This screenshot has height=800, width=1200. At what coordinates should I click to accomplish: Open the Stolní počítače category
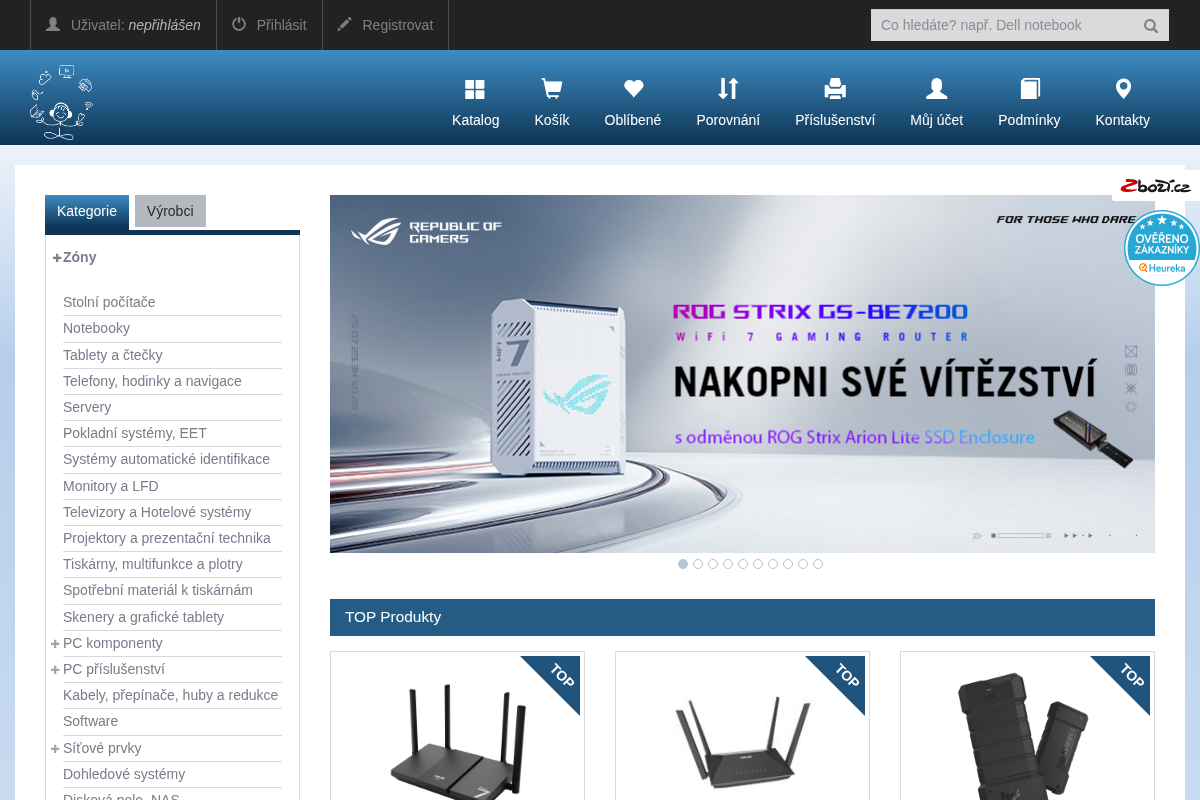coord(109,302)
